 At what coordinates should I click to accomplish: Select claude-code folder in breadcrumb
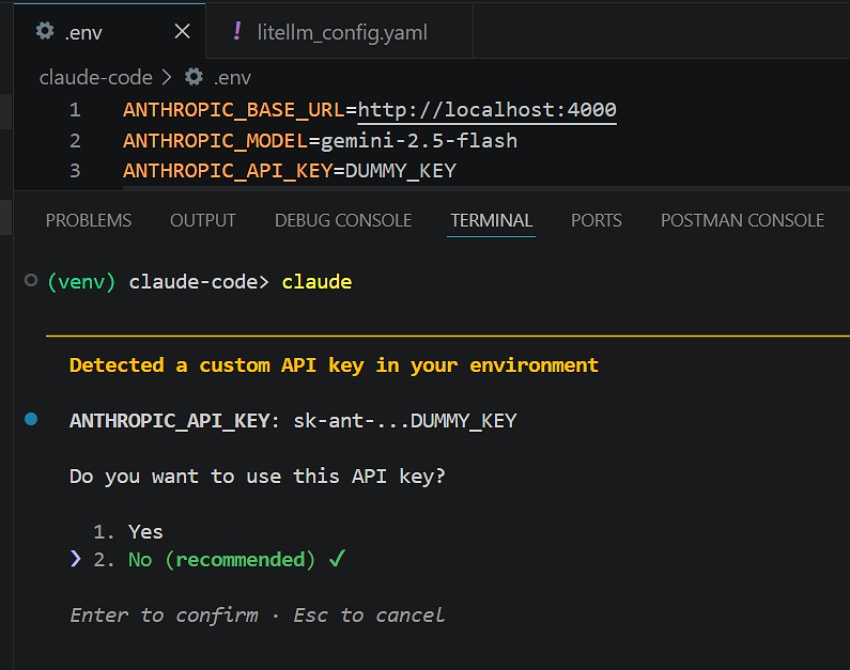(95, 78)
